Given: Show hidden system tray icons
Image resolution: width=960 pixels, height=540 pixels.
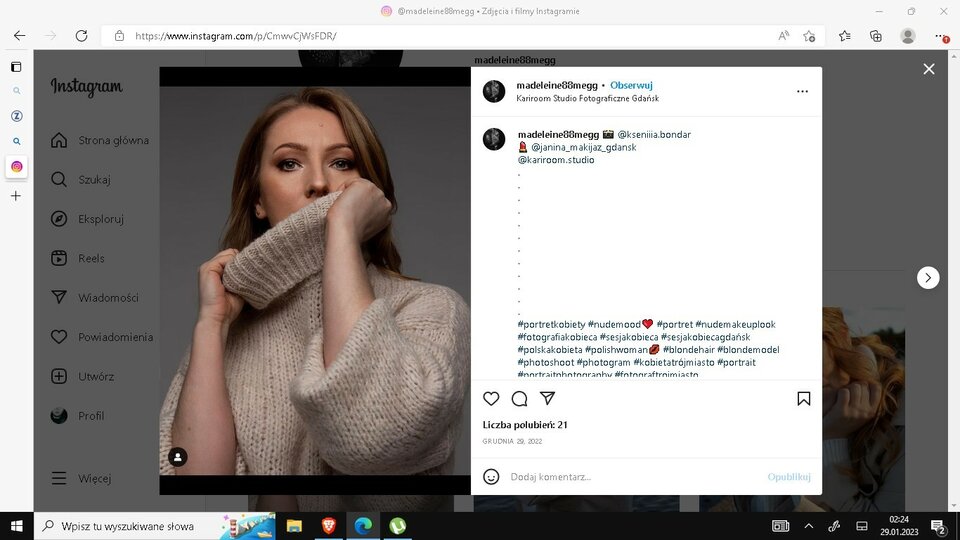Looking at the screenshot, I should [808, 526].
